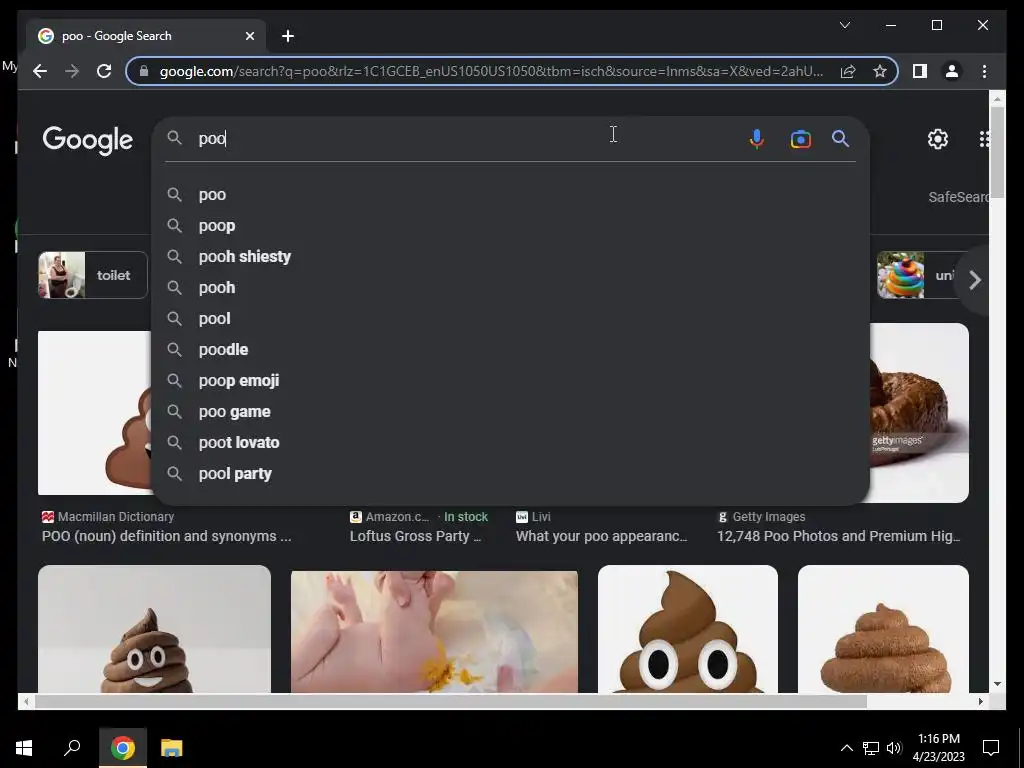This screenshot has width=1024, height=768.
Task: Show hidden system tray icons
Action: (x=846, y=748)
